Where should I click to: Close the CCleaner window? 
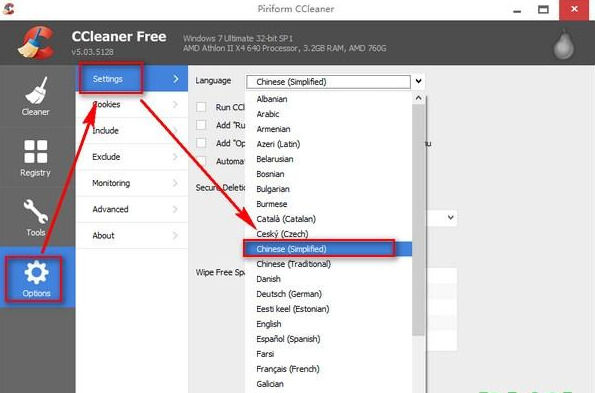click(x=575, y=9)
